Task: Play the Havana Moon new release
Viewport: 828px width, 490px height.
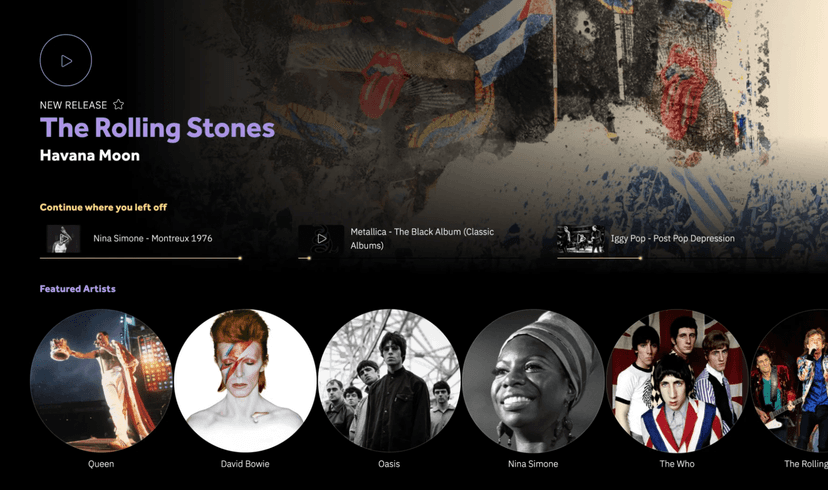Action: 66,60
